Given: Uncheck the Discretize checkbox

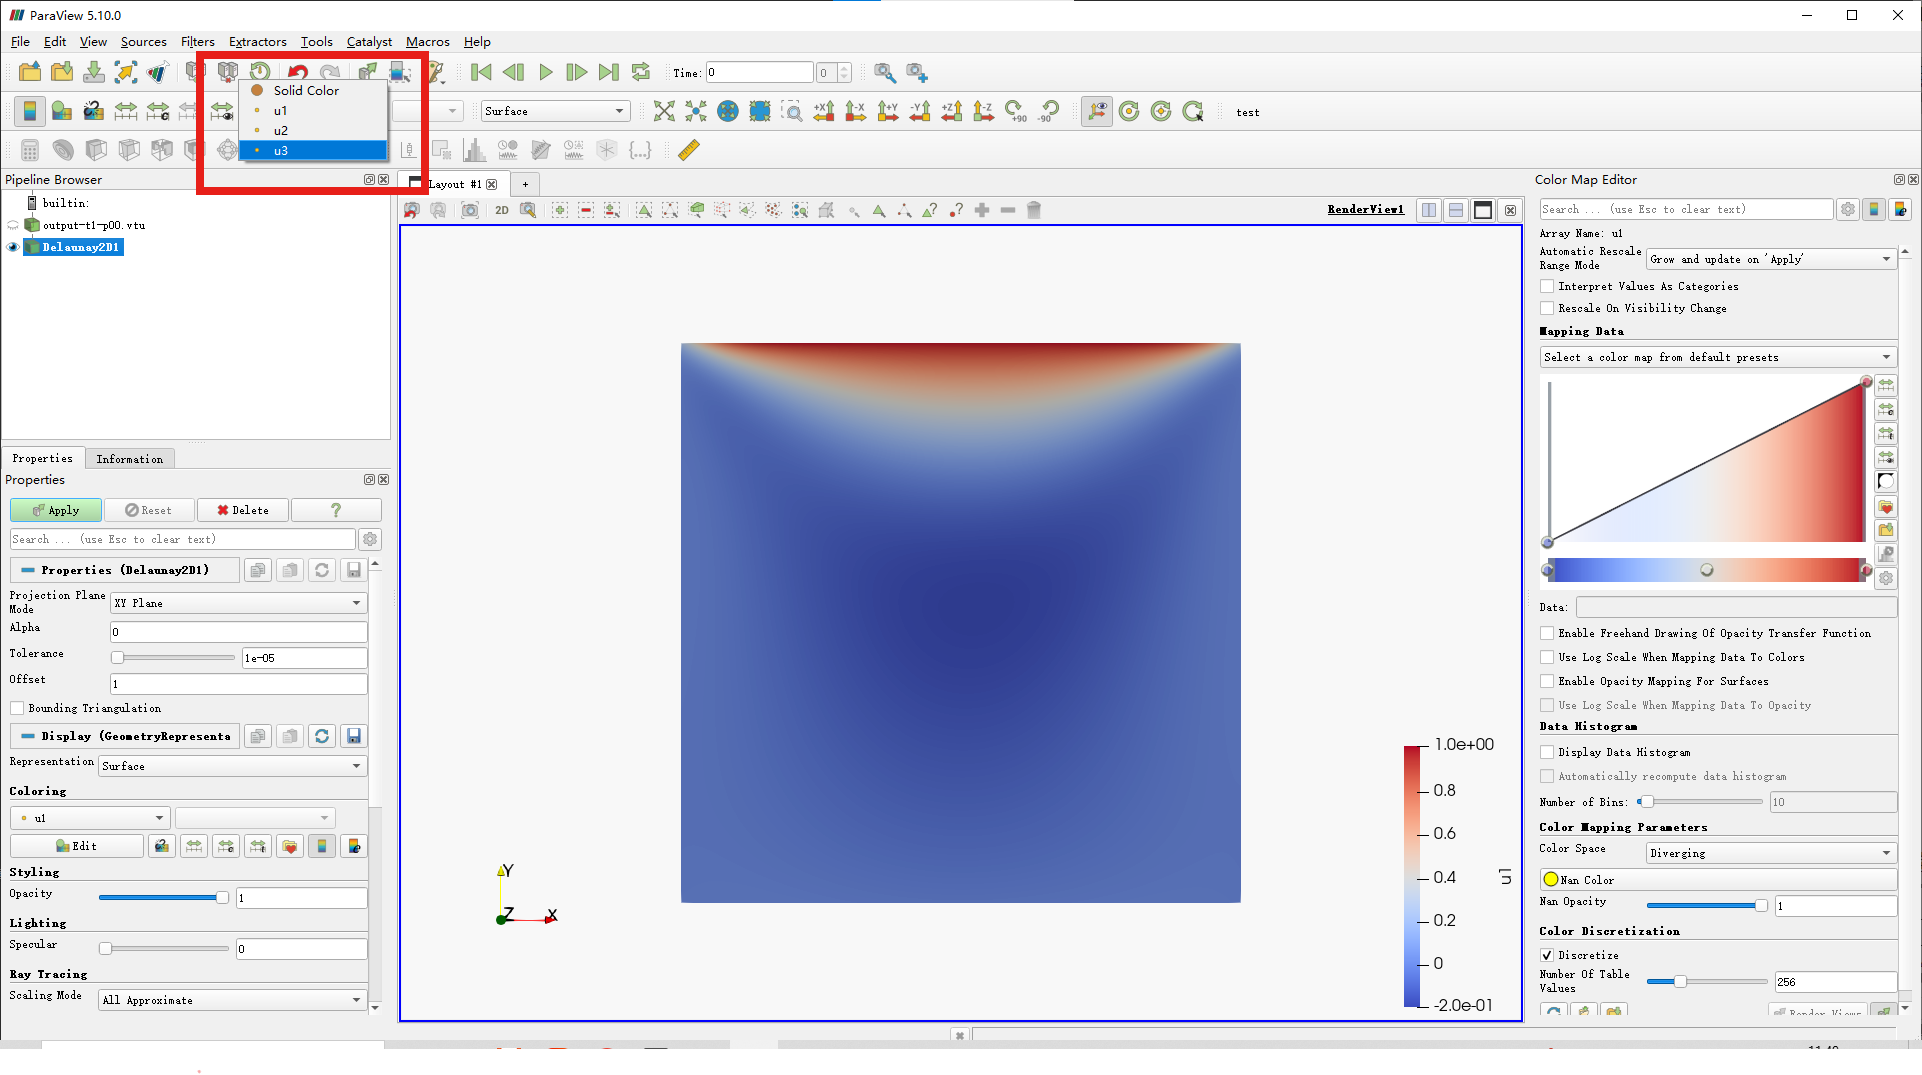Looking at the screenshot, I should point(1547,955).
